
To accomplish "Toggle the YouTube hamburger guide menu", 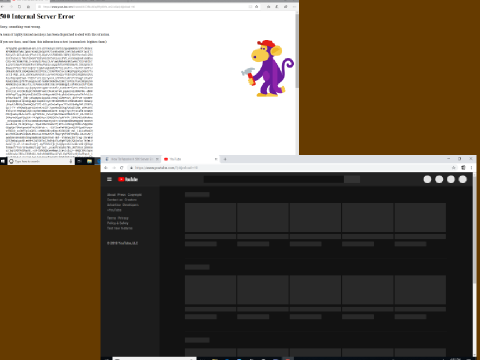I will [x=109, y=179].
